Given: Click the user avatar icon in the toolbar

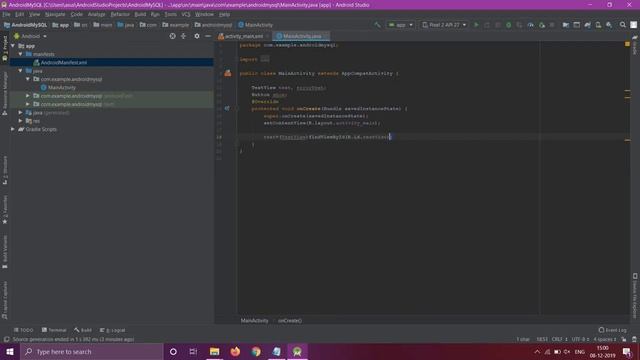Looking at the screenshot, I should [x=633, y=25].
